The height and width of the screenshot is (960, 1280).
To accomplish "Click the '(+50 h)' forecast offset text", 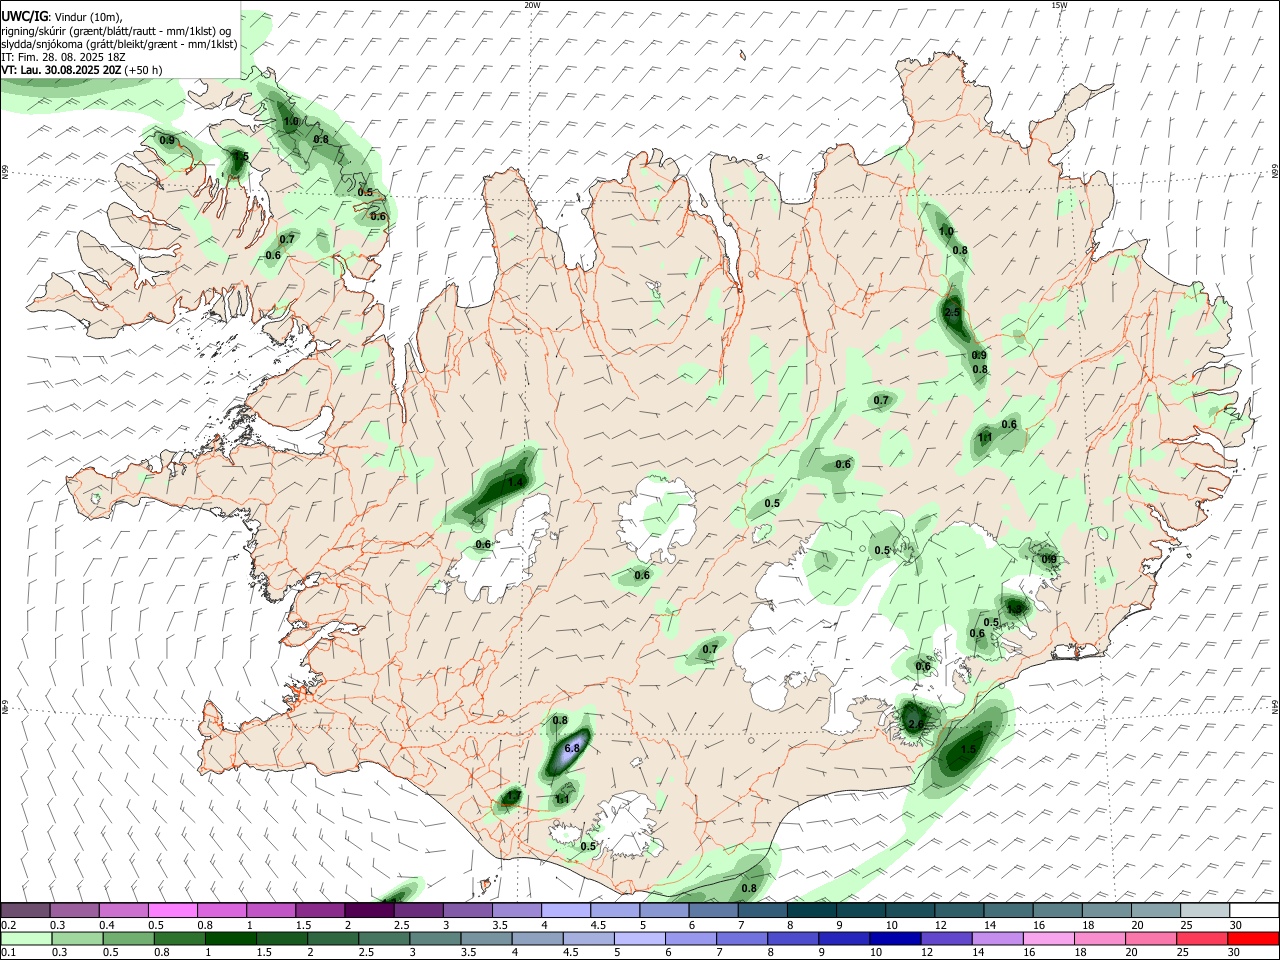I will point(144,70).
